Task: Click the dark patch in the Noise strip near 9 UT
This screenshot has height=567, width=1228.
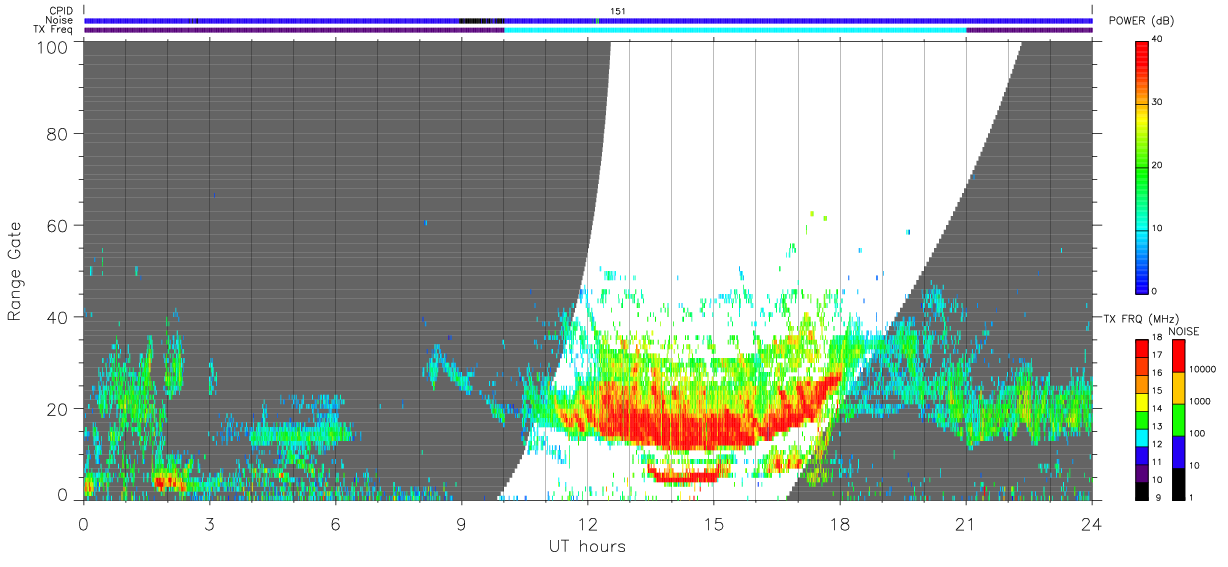Action: point(480,20)
